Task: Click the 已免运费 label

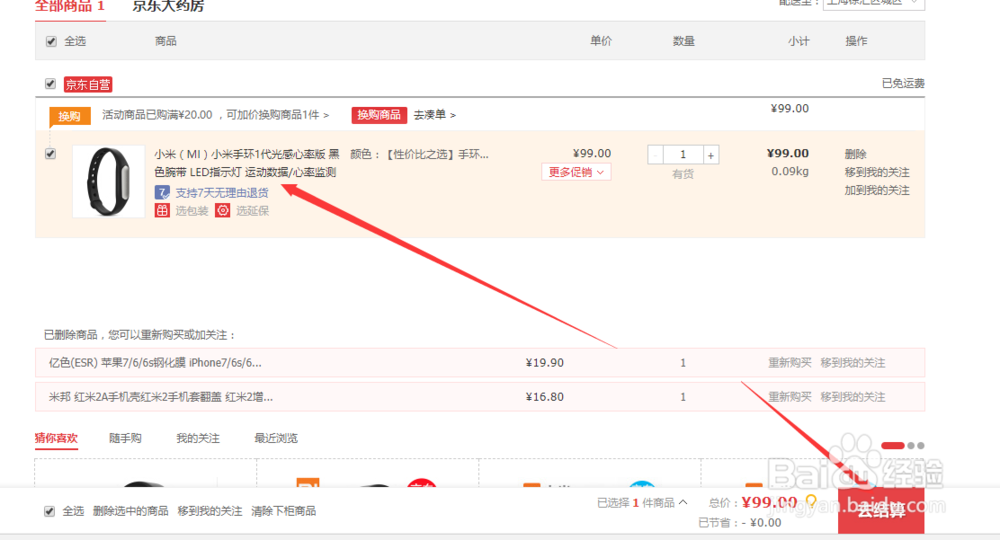Action: 903,83
